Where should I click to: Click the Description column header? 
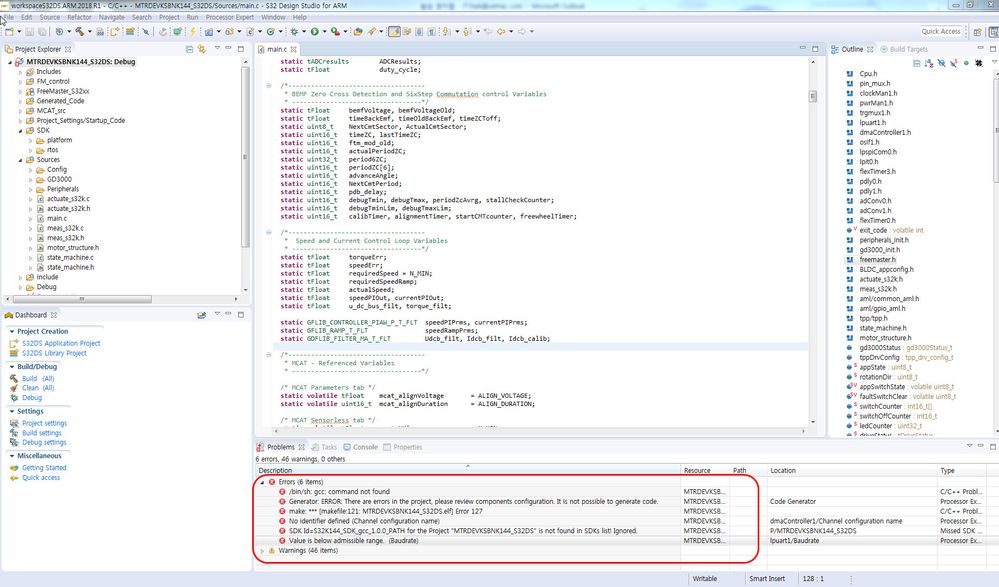[468, 470]
